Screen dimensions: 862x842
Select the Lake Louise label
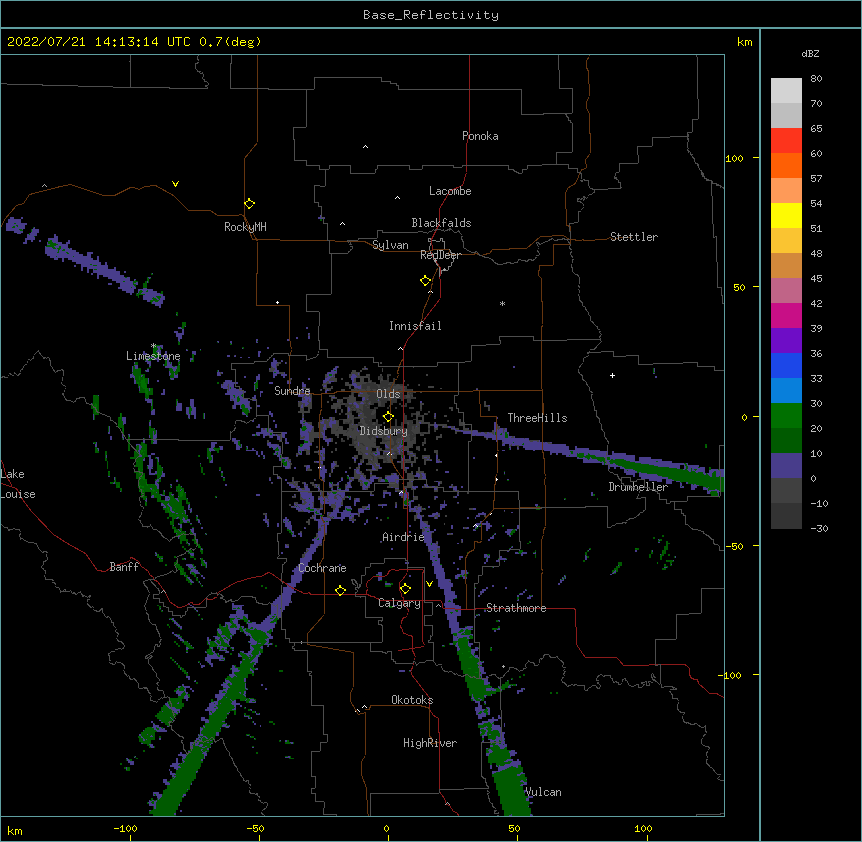(18, 484)
